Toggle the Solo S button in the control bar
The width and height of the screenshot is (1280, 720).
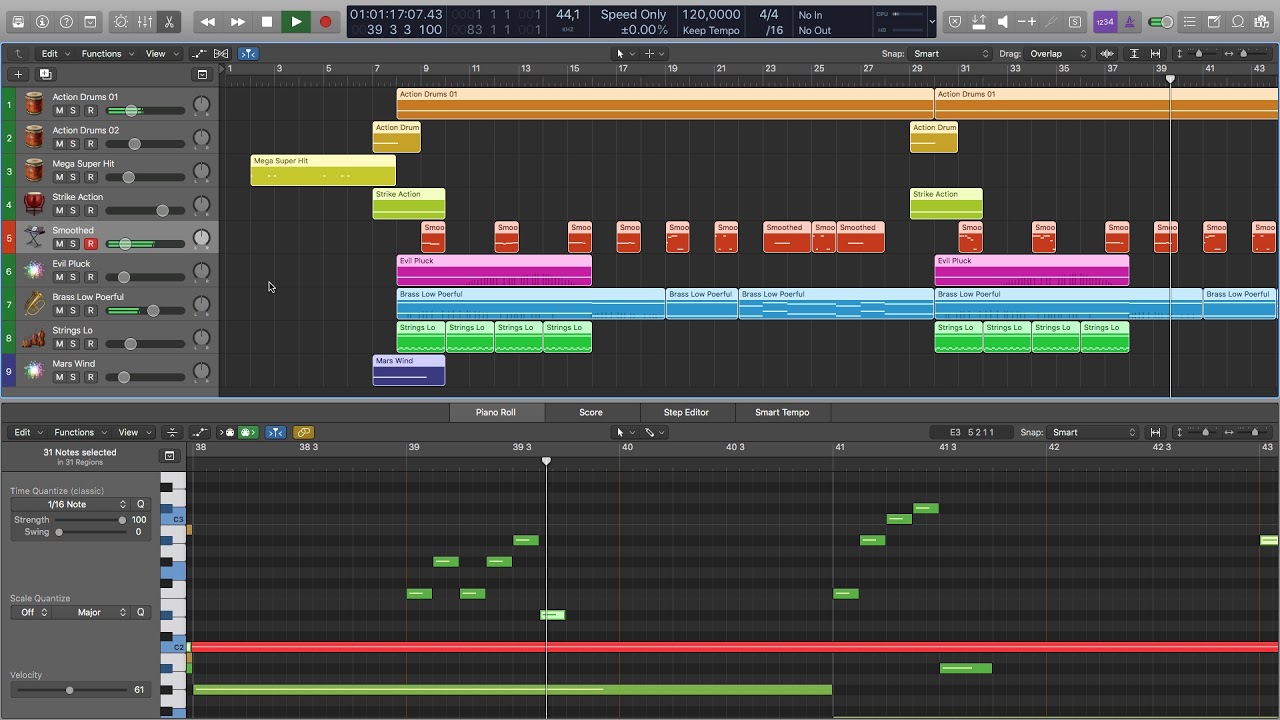pyautogui.click(x=1075, y=21)
